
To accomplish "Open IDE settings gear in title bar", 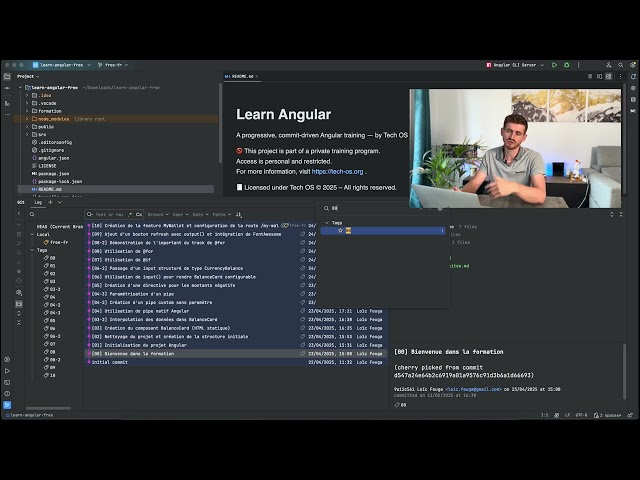I will click(633, 65).
